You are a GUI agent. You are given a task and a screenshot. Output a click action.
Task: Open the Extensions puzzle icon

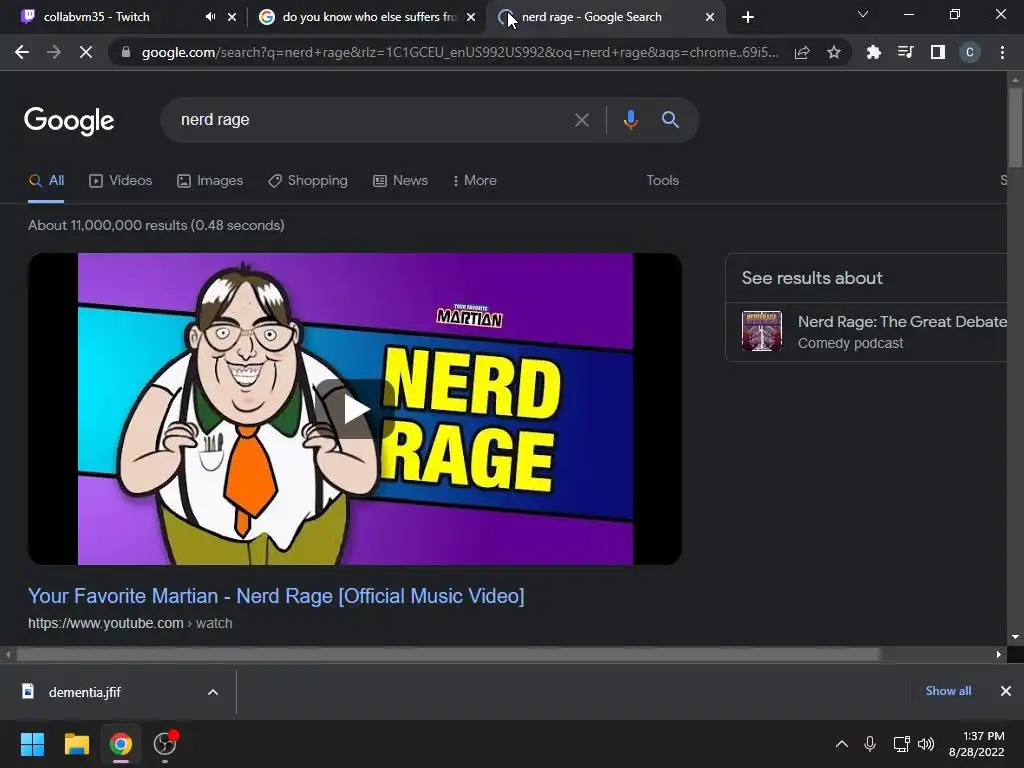click(x=873, y=52)
